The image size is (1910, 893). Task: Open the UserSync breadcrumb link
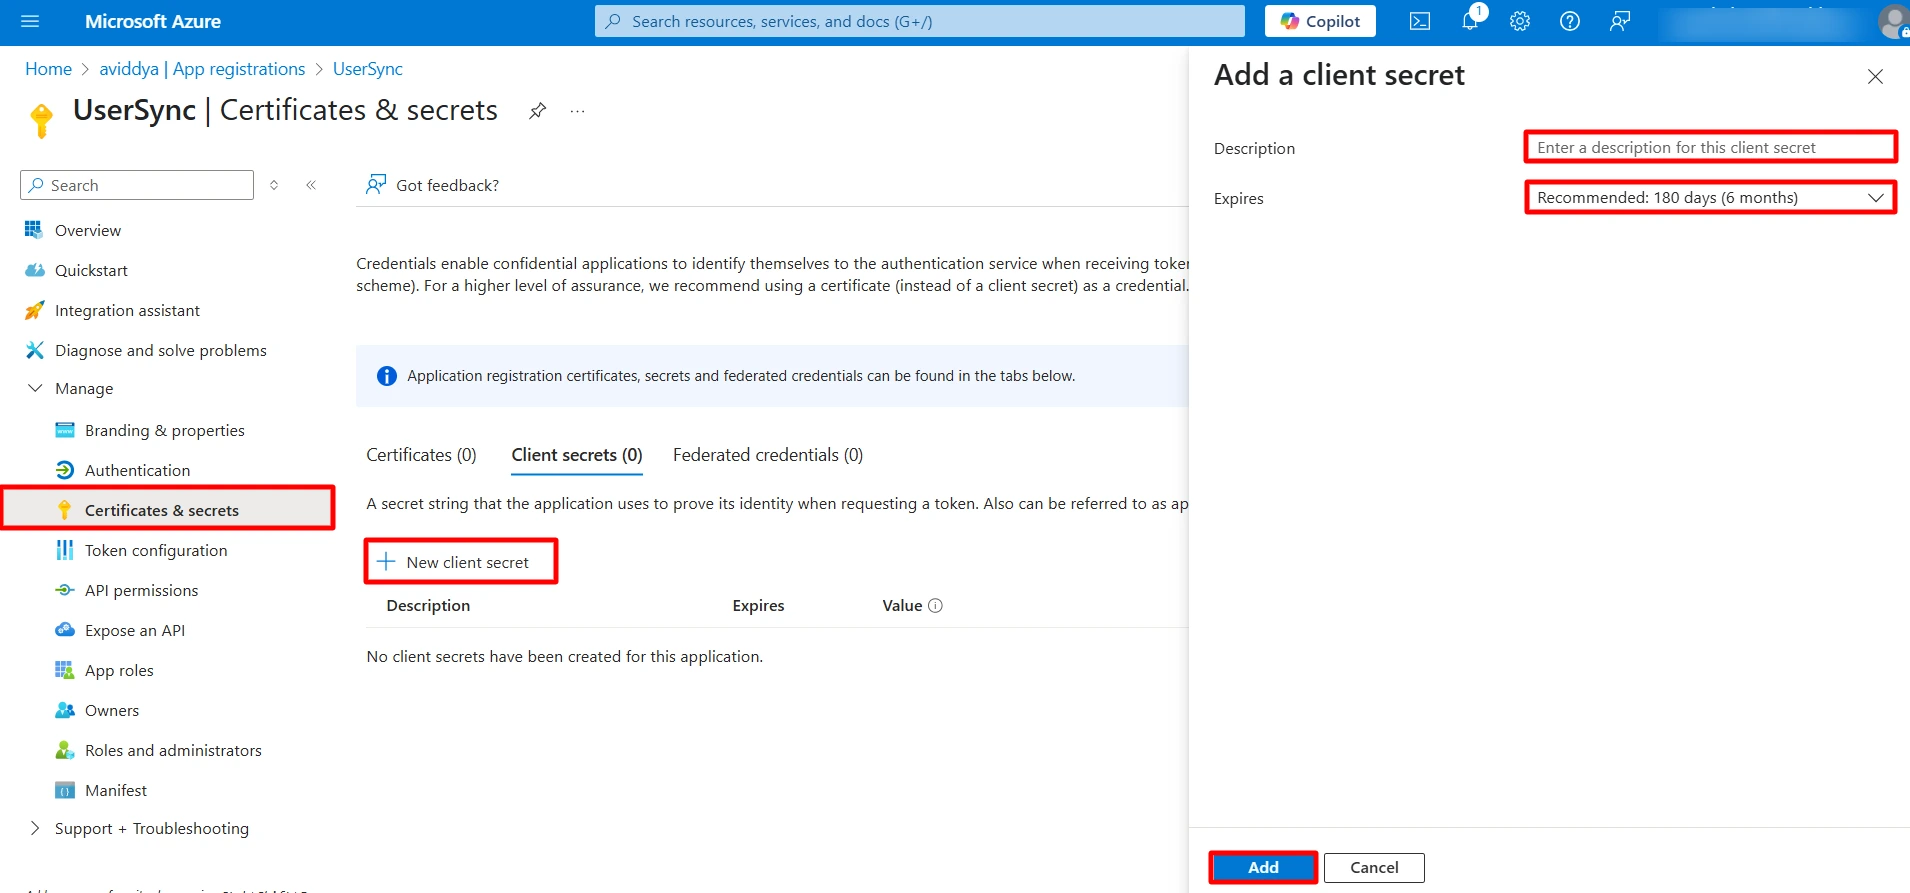[x=368, y=69]
